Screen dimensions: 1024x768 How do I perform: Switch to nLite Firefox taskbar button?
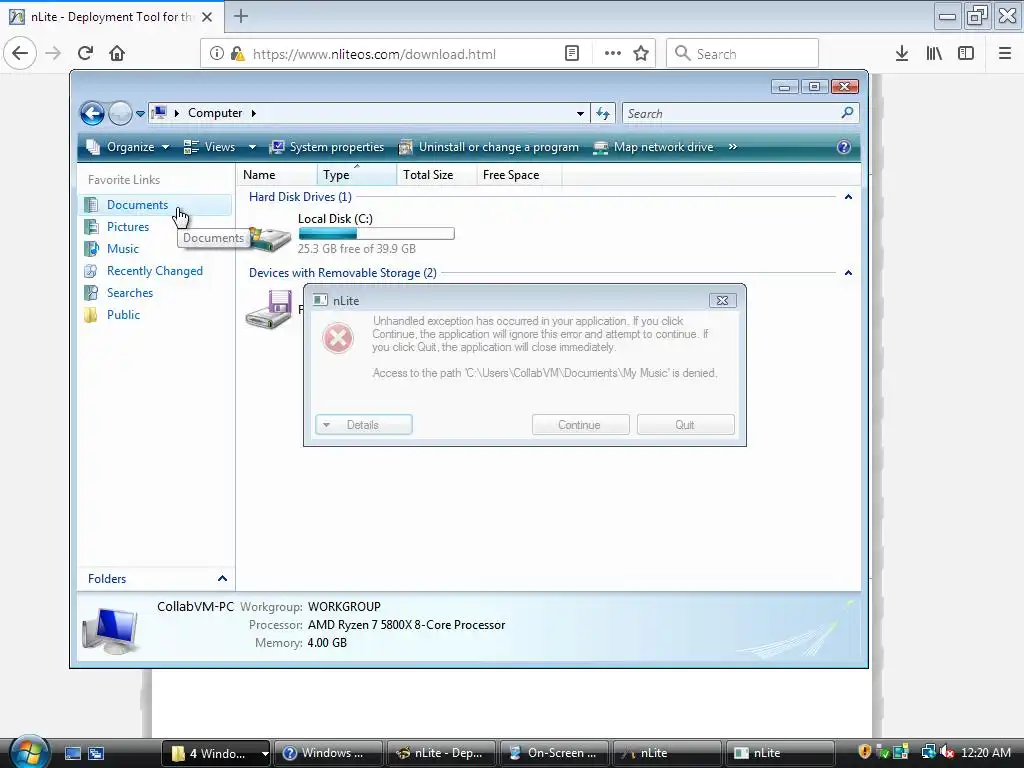point(441,753)
